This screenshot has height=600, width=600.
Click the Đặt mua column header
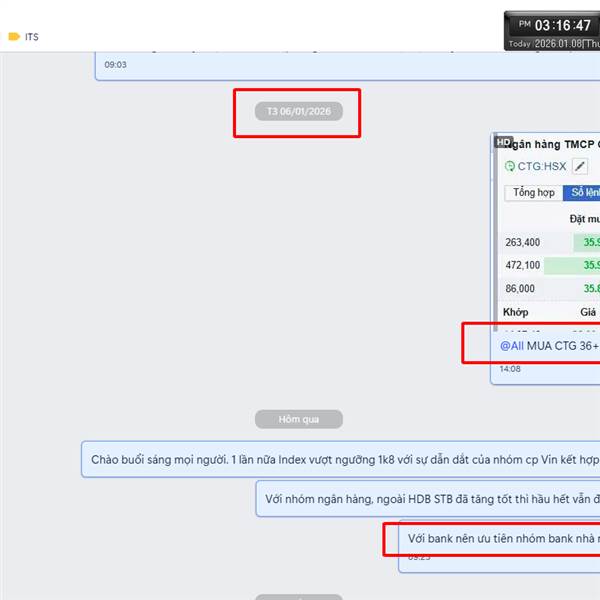(x=585, y=219)
